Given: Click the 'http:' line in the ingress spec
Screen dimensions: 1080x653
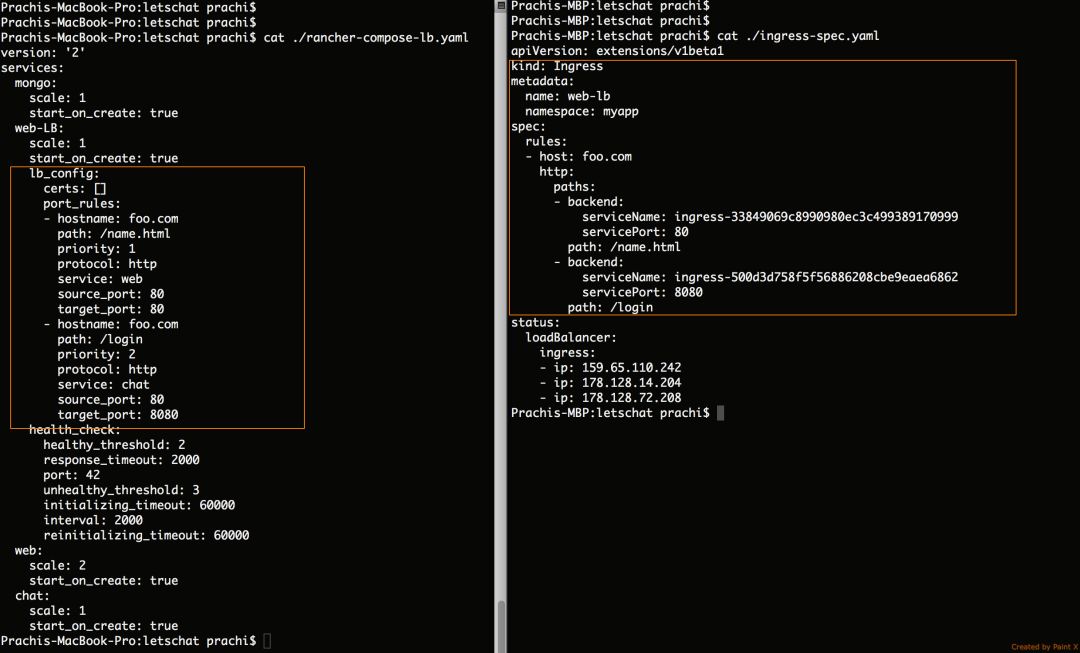Looking at the screenshot, I should [x=557, y=172].
